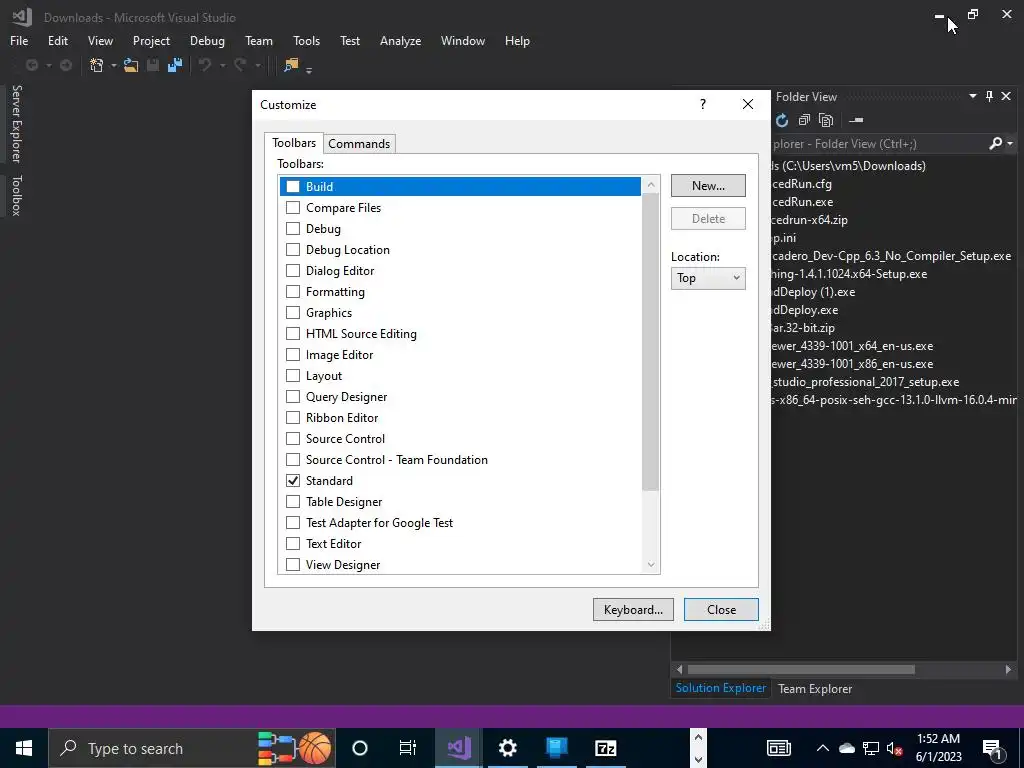Open the Analyze menu
The image size is (1024, 768).
point(400,40)
